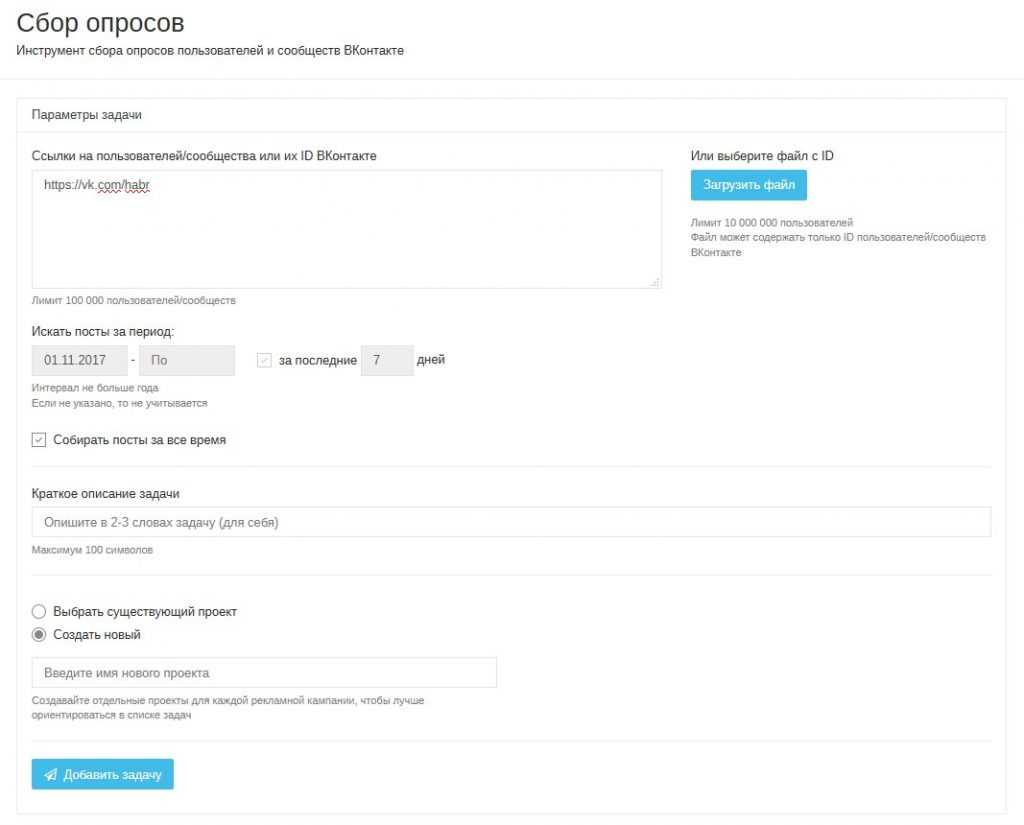
Task: Click the "Или выберите файл с ID" label
Action: coord(762,155)
